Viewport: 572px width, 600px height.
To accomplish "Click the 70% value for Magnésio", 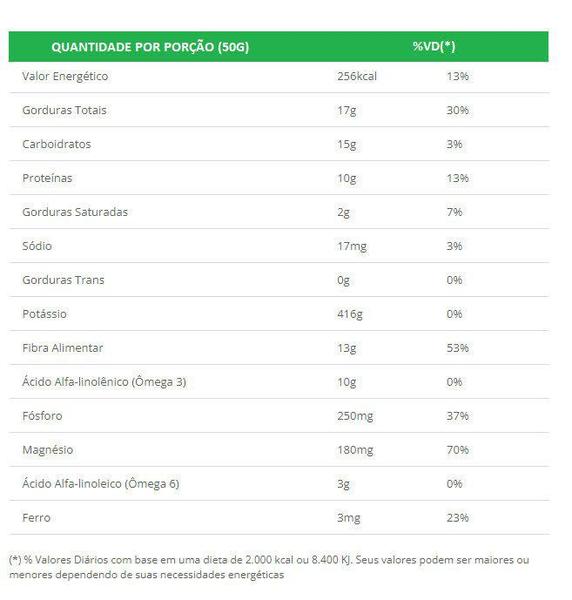I will click(x=457, y=450).
